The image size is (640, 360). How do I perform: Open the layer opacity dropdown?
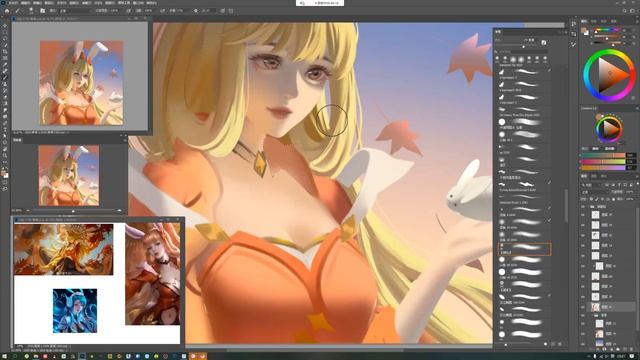pos(631,192)
